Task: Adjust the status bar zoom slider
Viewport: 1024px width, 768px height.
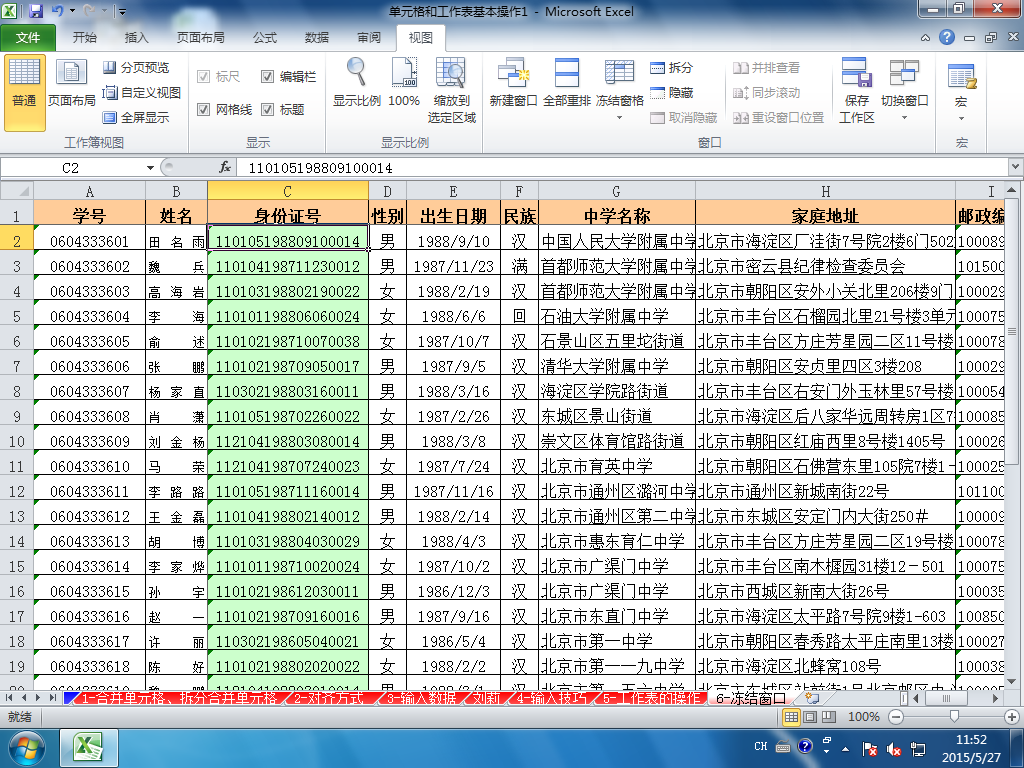Action: pyautogui.click(x=954, y=717)
